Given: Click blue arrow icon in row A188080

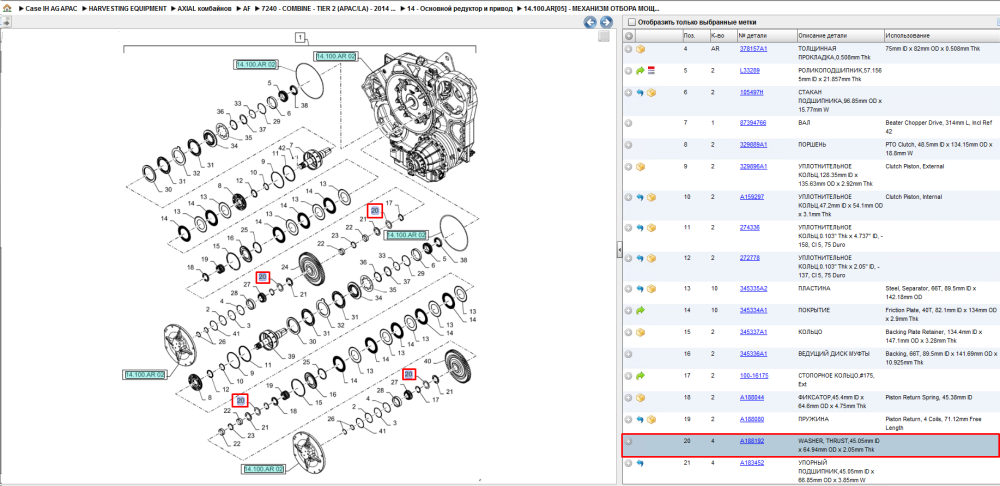Looking at the screenshot, I should pos(641,419).
